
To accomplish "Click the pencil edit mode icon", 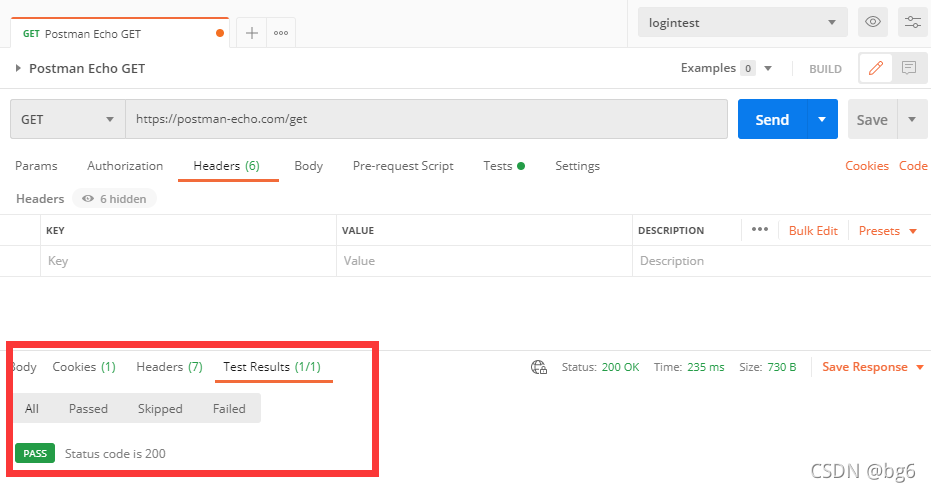I will point(876,68).
